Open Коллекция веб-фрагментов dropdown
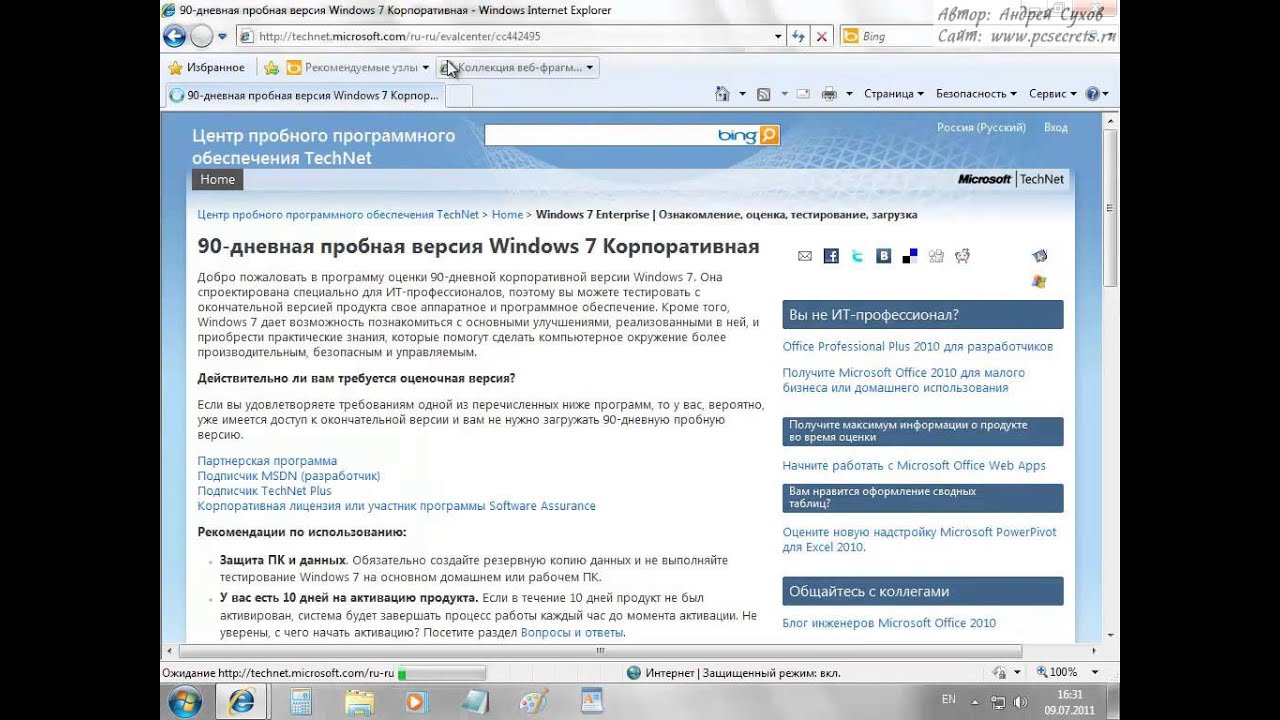This screenshot has width=1280, height=720. point(517,67)
